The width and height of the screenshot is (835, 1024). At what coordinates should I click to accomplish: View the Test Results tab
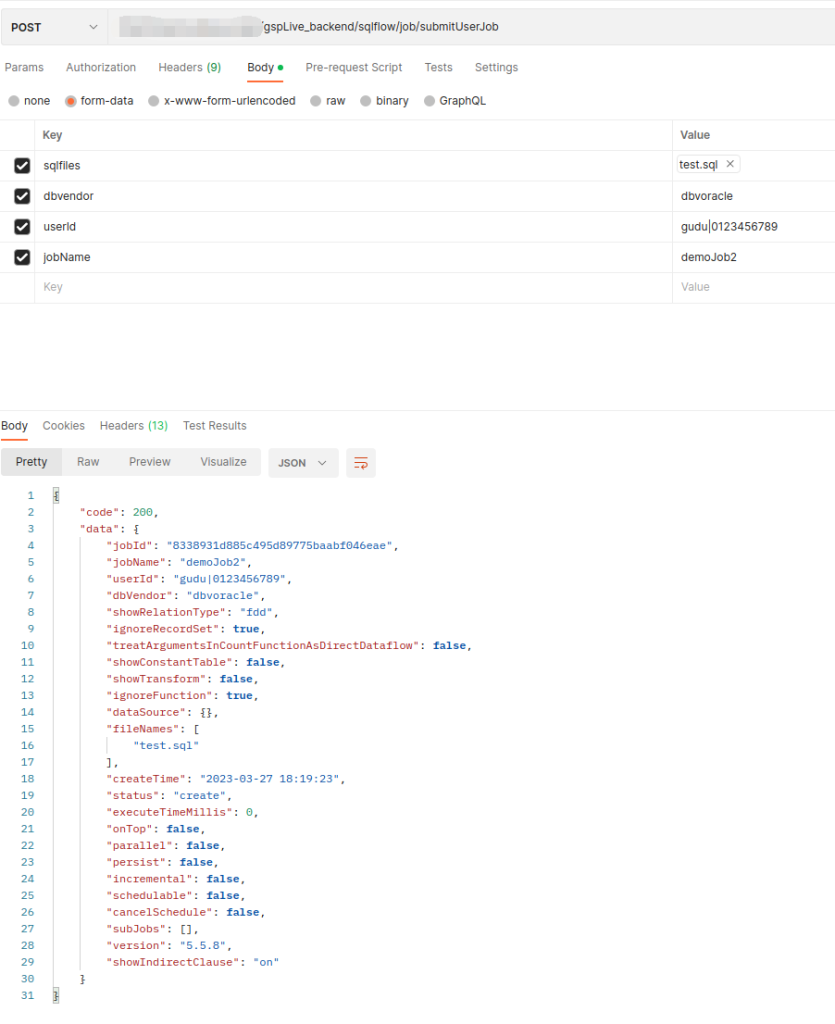214,425
